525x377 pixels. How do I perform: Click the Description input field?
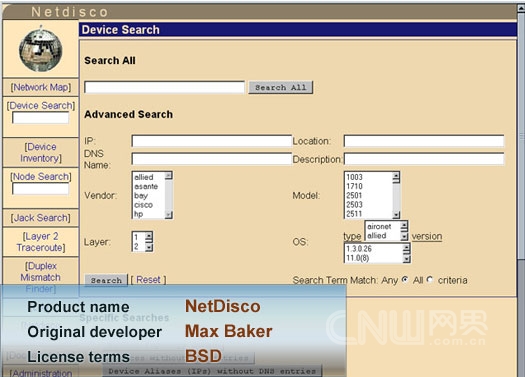click(x=424, y=159)
